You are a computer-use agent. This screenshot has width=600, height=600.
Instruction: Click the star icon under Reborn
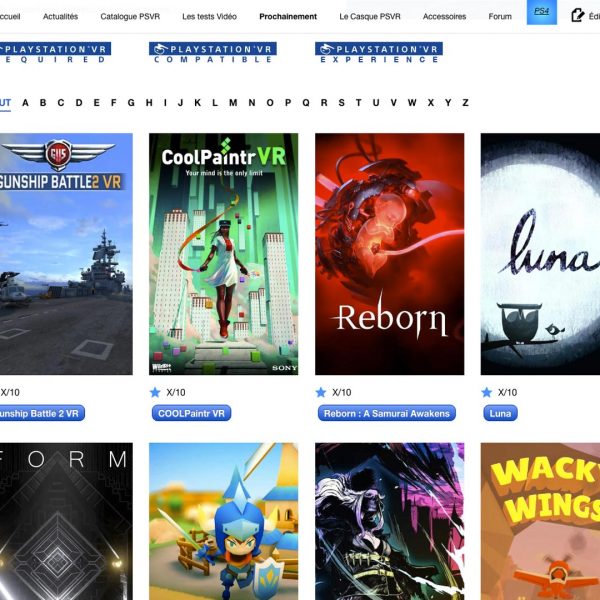(321, 392)
